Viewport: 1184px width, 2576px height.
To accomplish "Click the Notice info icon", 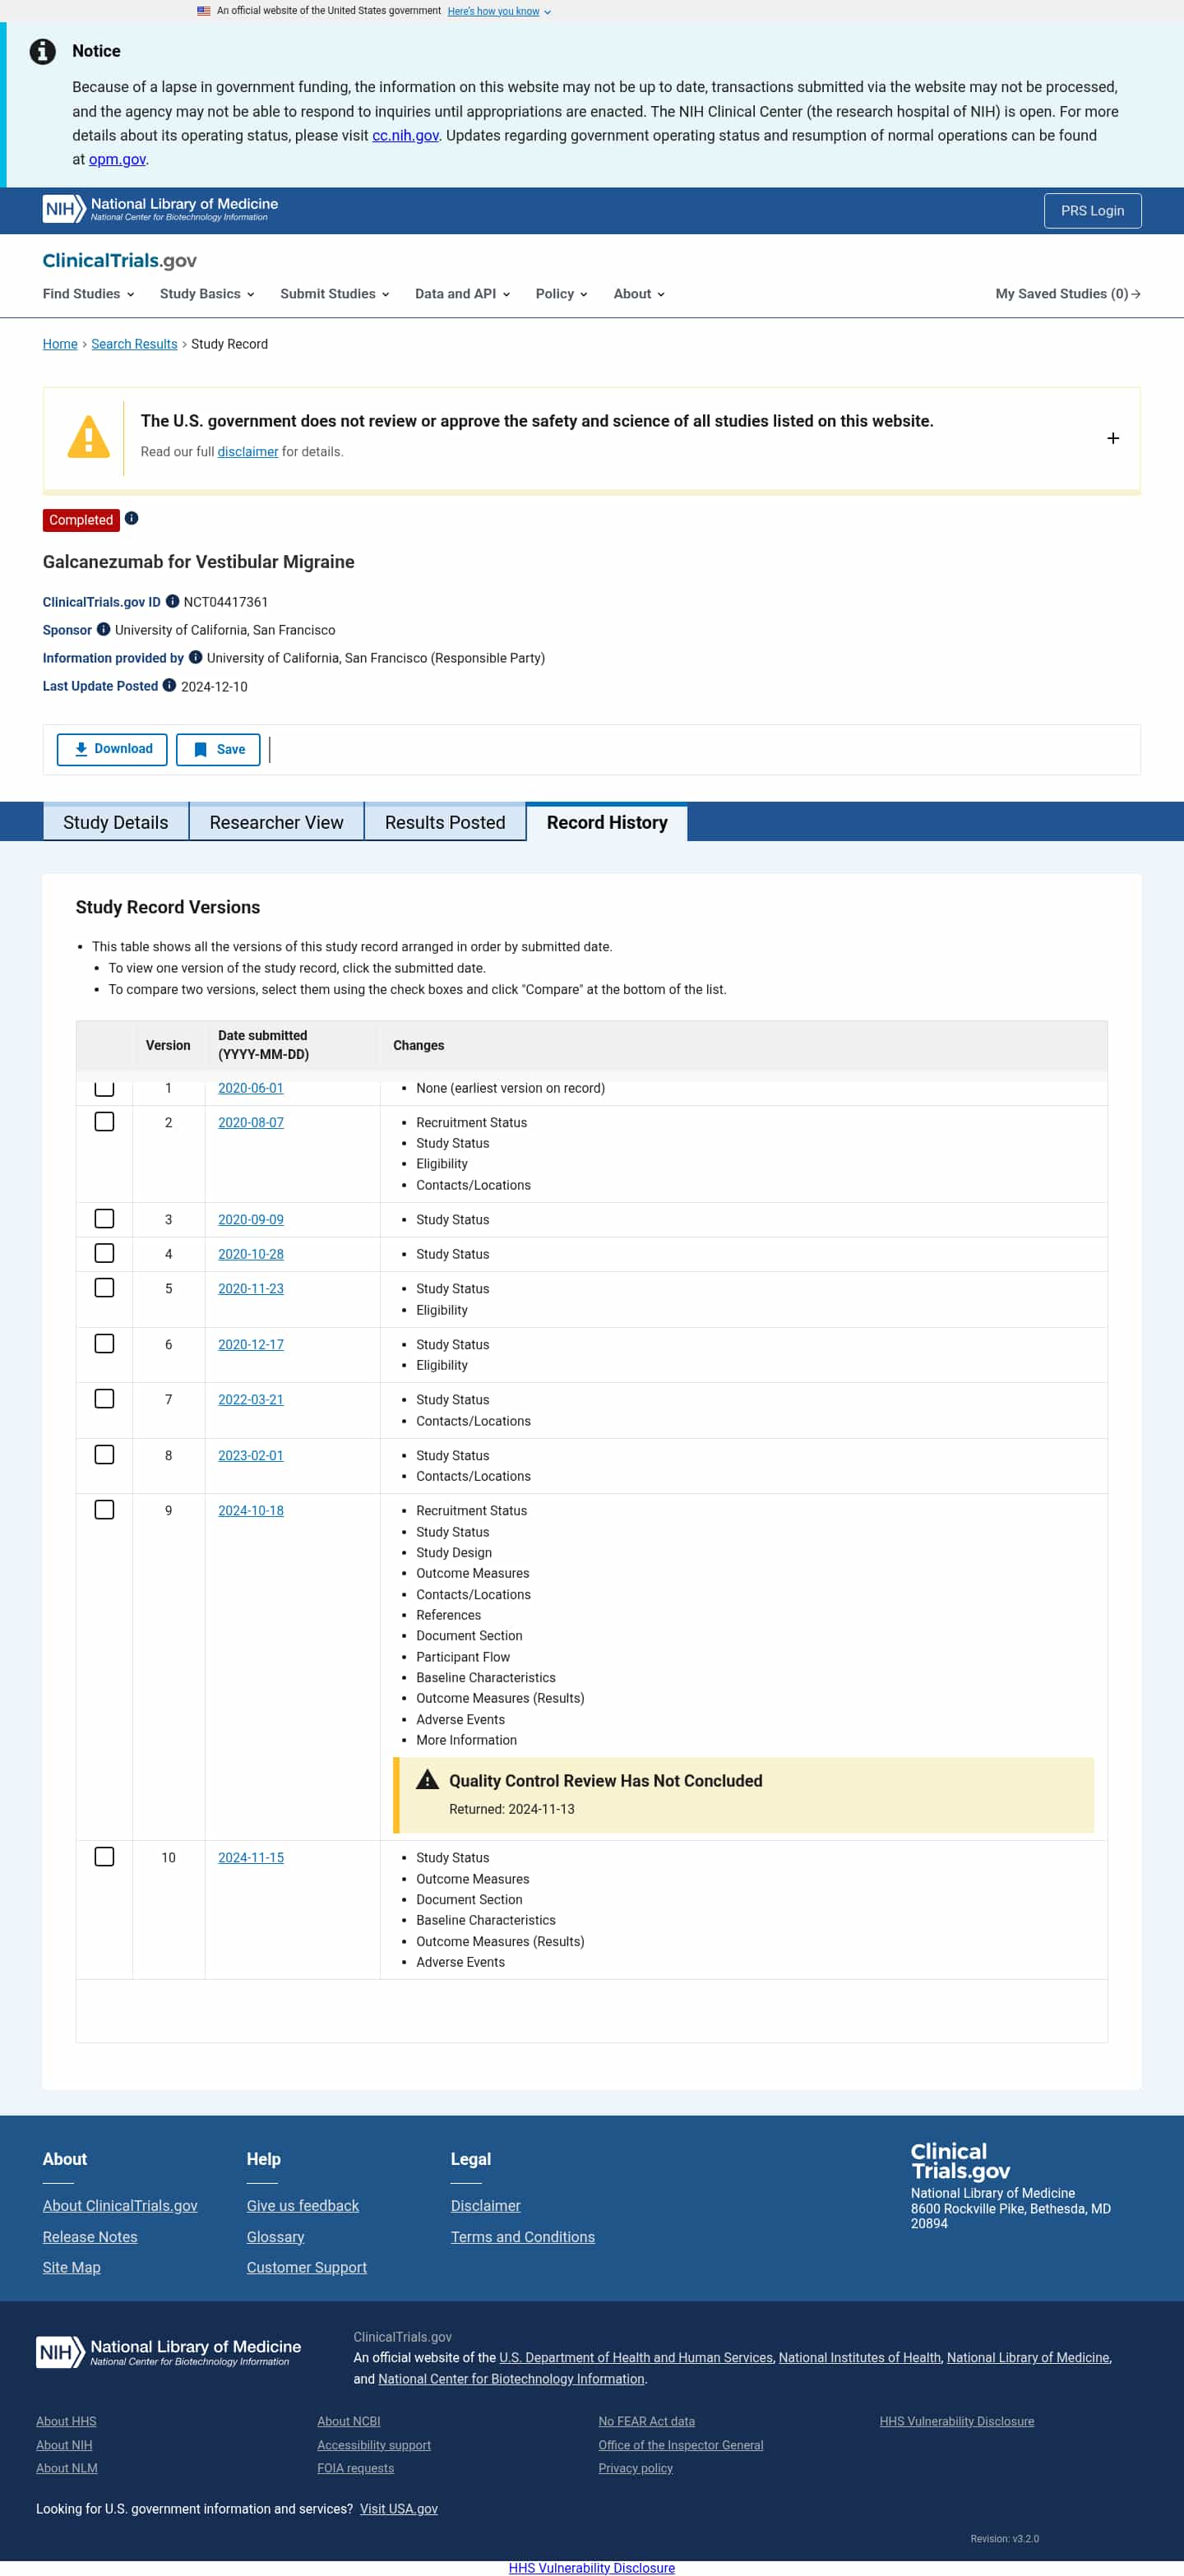I will (x=42, y=51).
